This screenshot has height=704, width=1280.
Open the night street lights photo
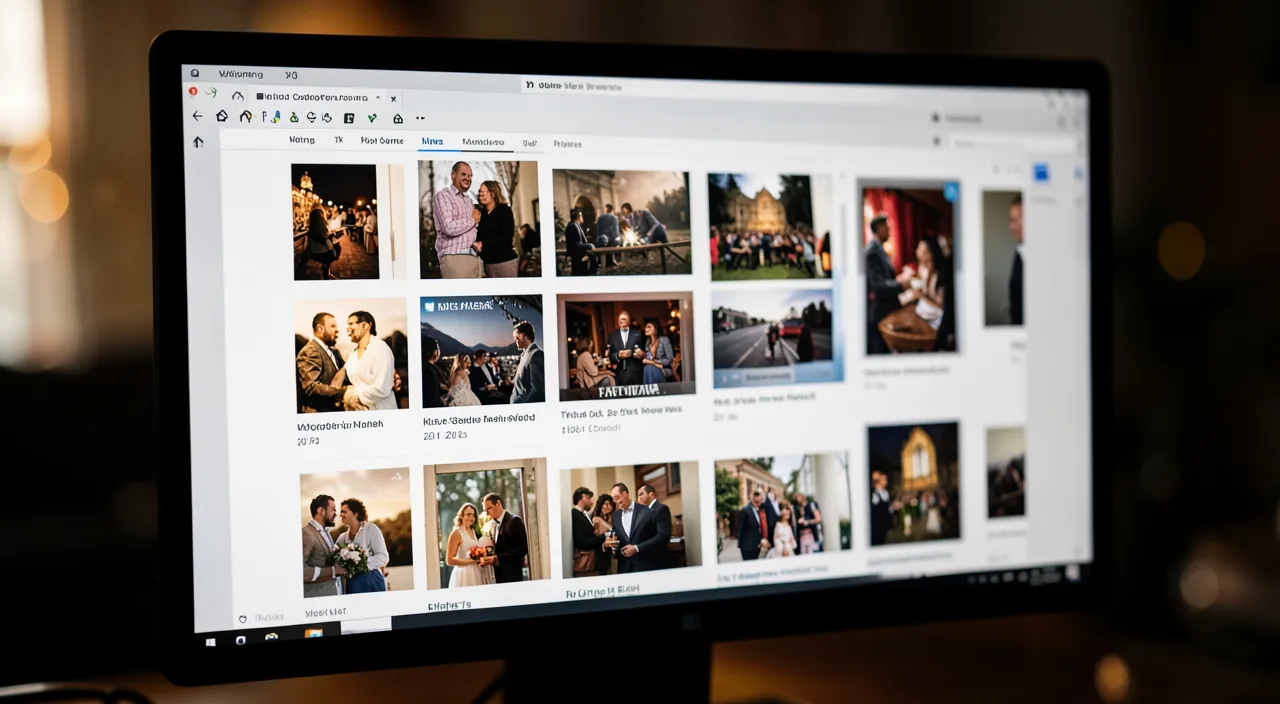click(x=335, y=221)
